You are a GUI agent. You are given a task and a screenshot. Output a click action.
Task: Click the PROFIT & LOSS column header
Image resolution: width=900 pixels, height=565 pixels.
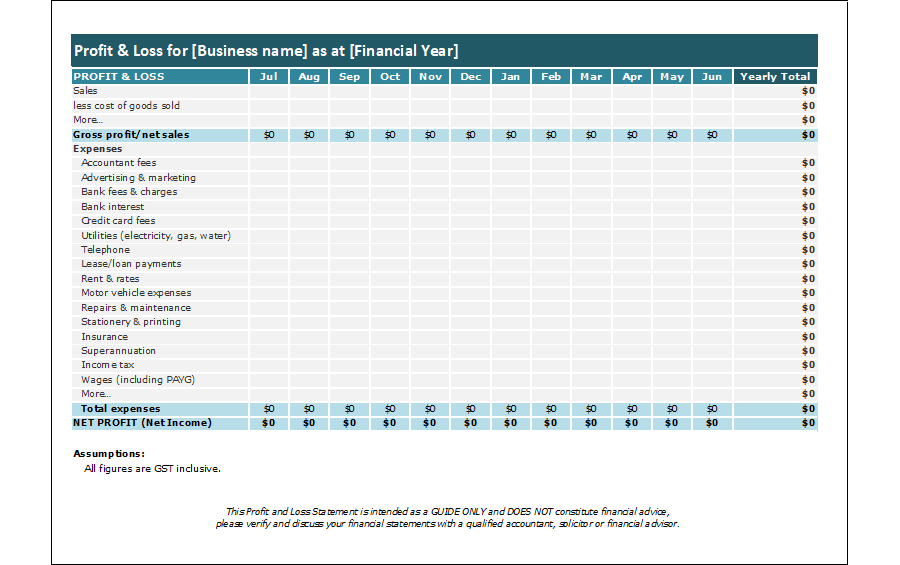click(x=160, y=76)
